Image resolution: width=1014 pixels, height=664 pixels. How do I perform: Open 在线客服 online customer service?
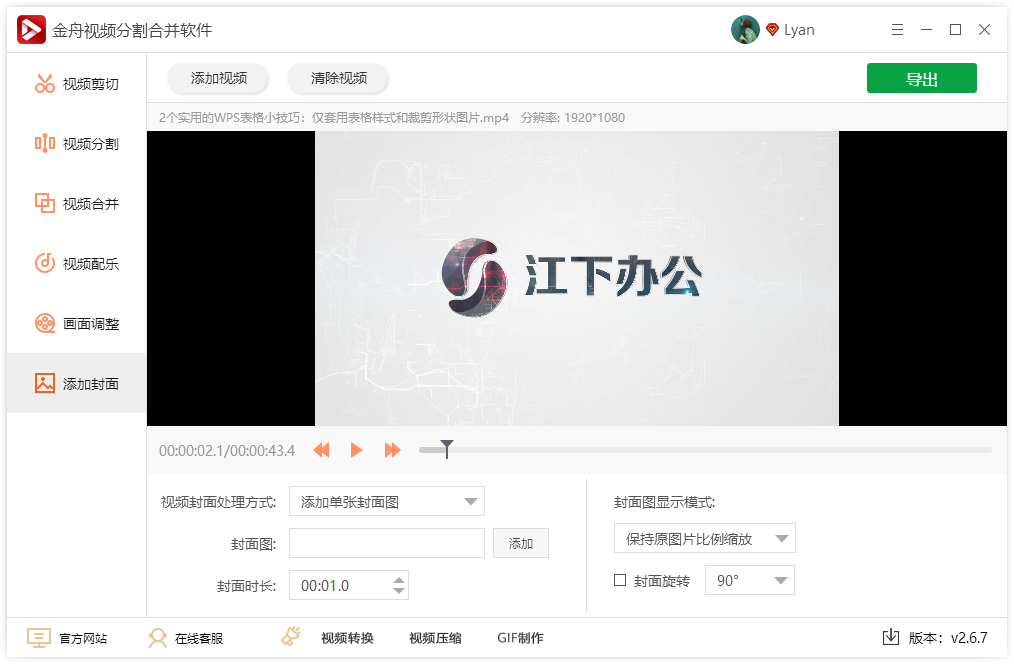click(186, 638)
